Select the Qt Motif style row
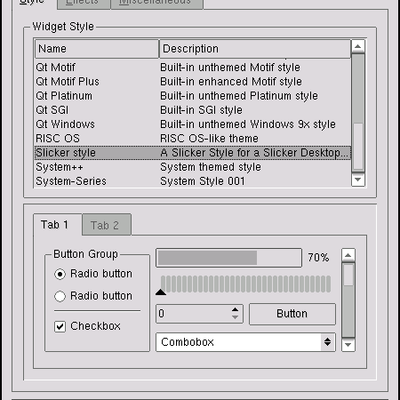 point(193,67)
